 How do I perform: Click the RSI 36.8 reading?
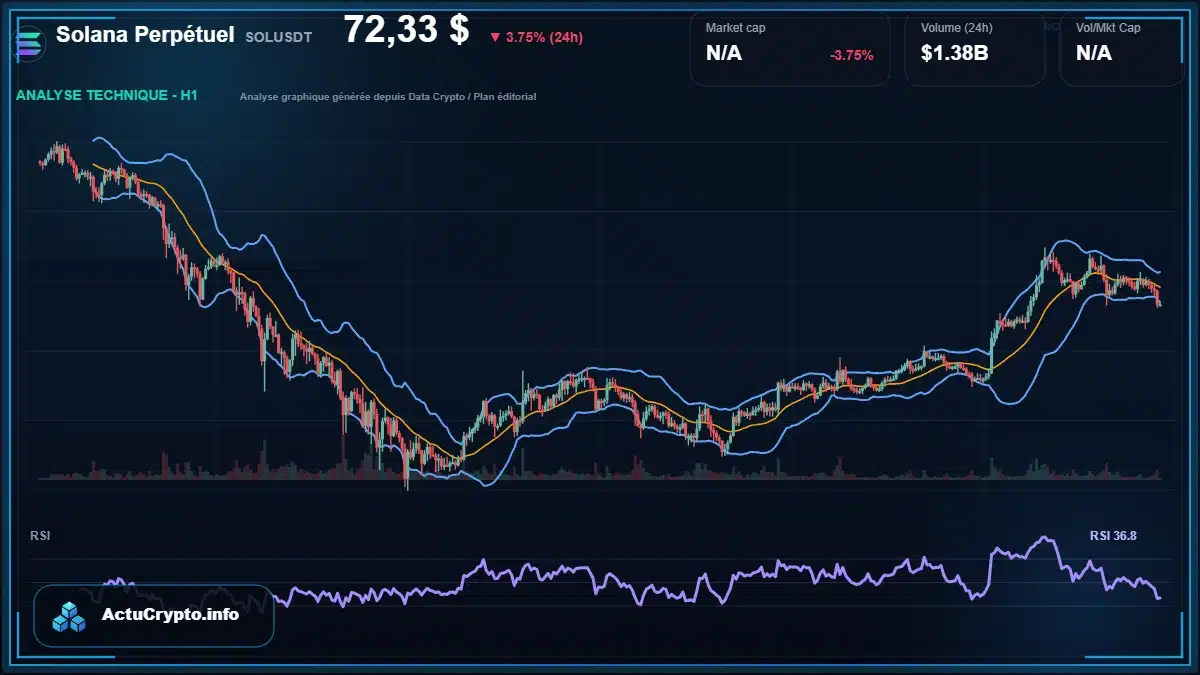[x=1113, y=536]
